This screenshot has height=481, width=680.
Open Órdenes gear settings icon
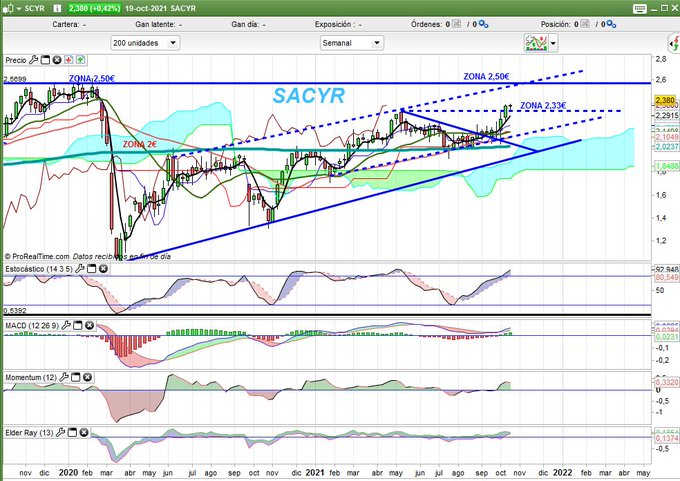pos(483,25)
